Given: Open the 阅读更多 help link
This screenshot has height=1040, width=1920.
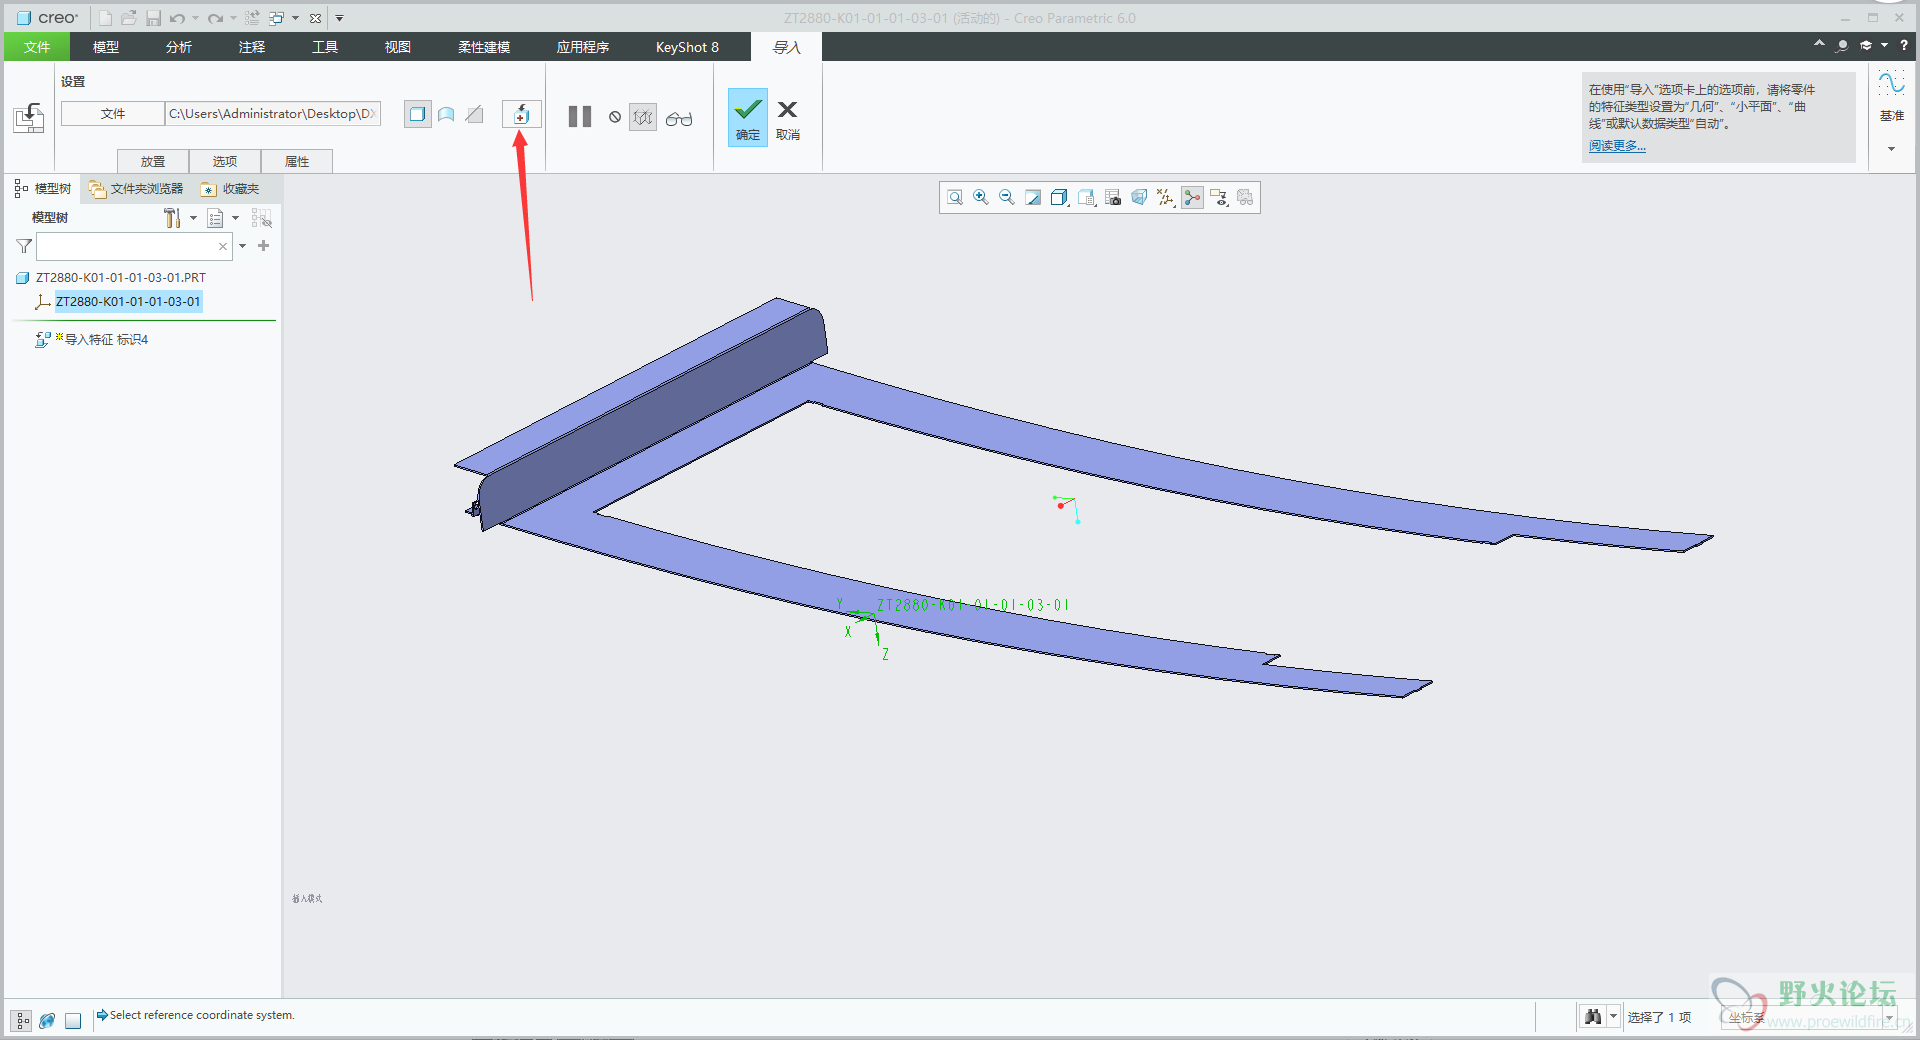Looking at the screenshot, I should click(x=1616, y=146).
